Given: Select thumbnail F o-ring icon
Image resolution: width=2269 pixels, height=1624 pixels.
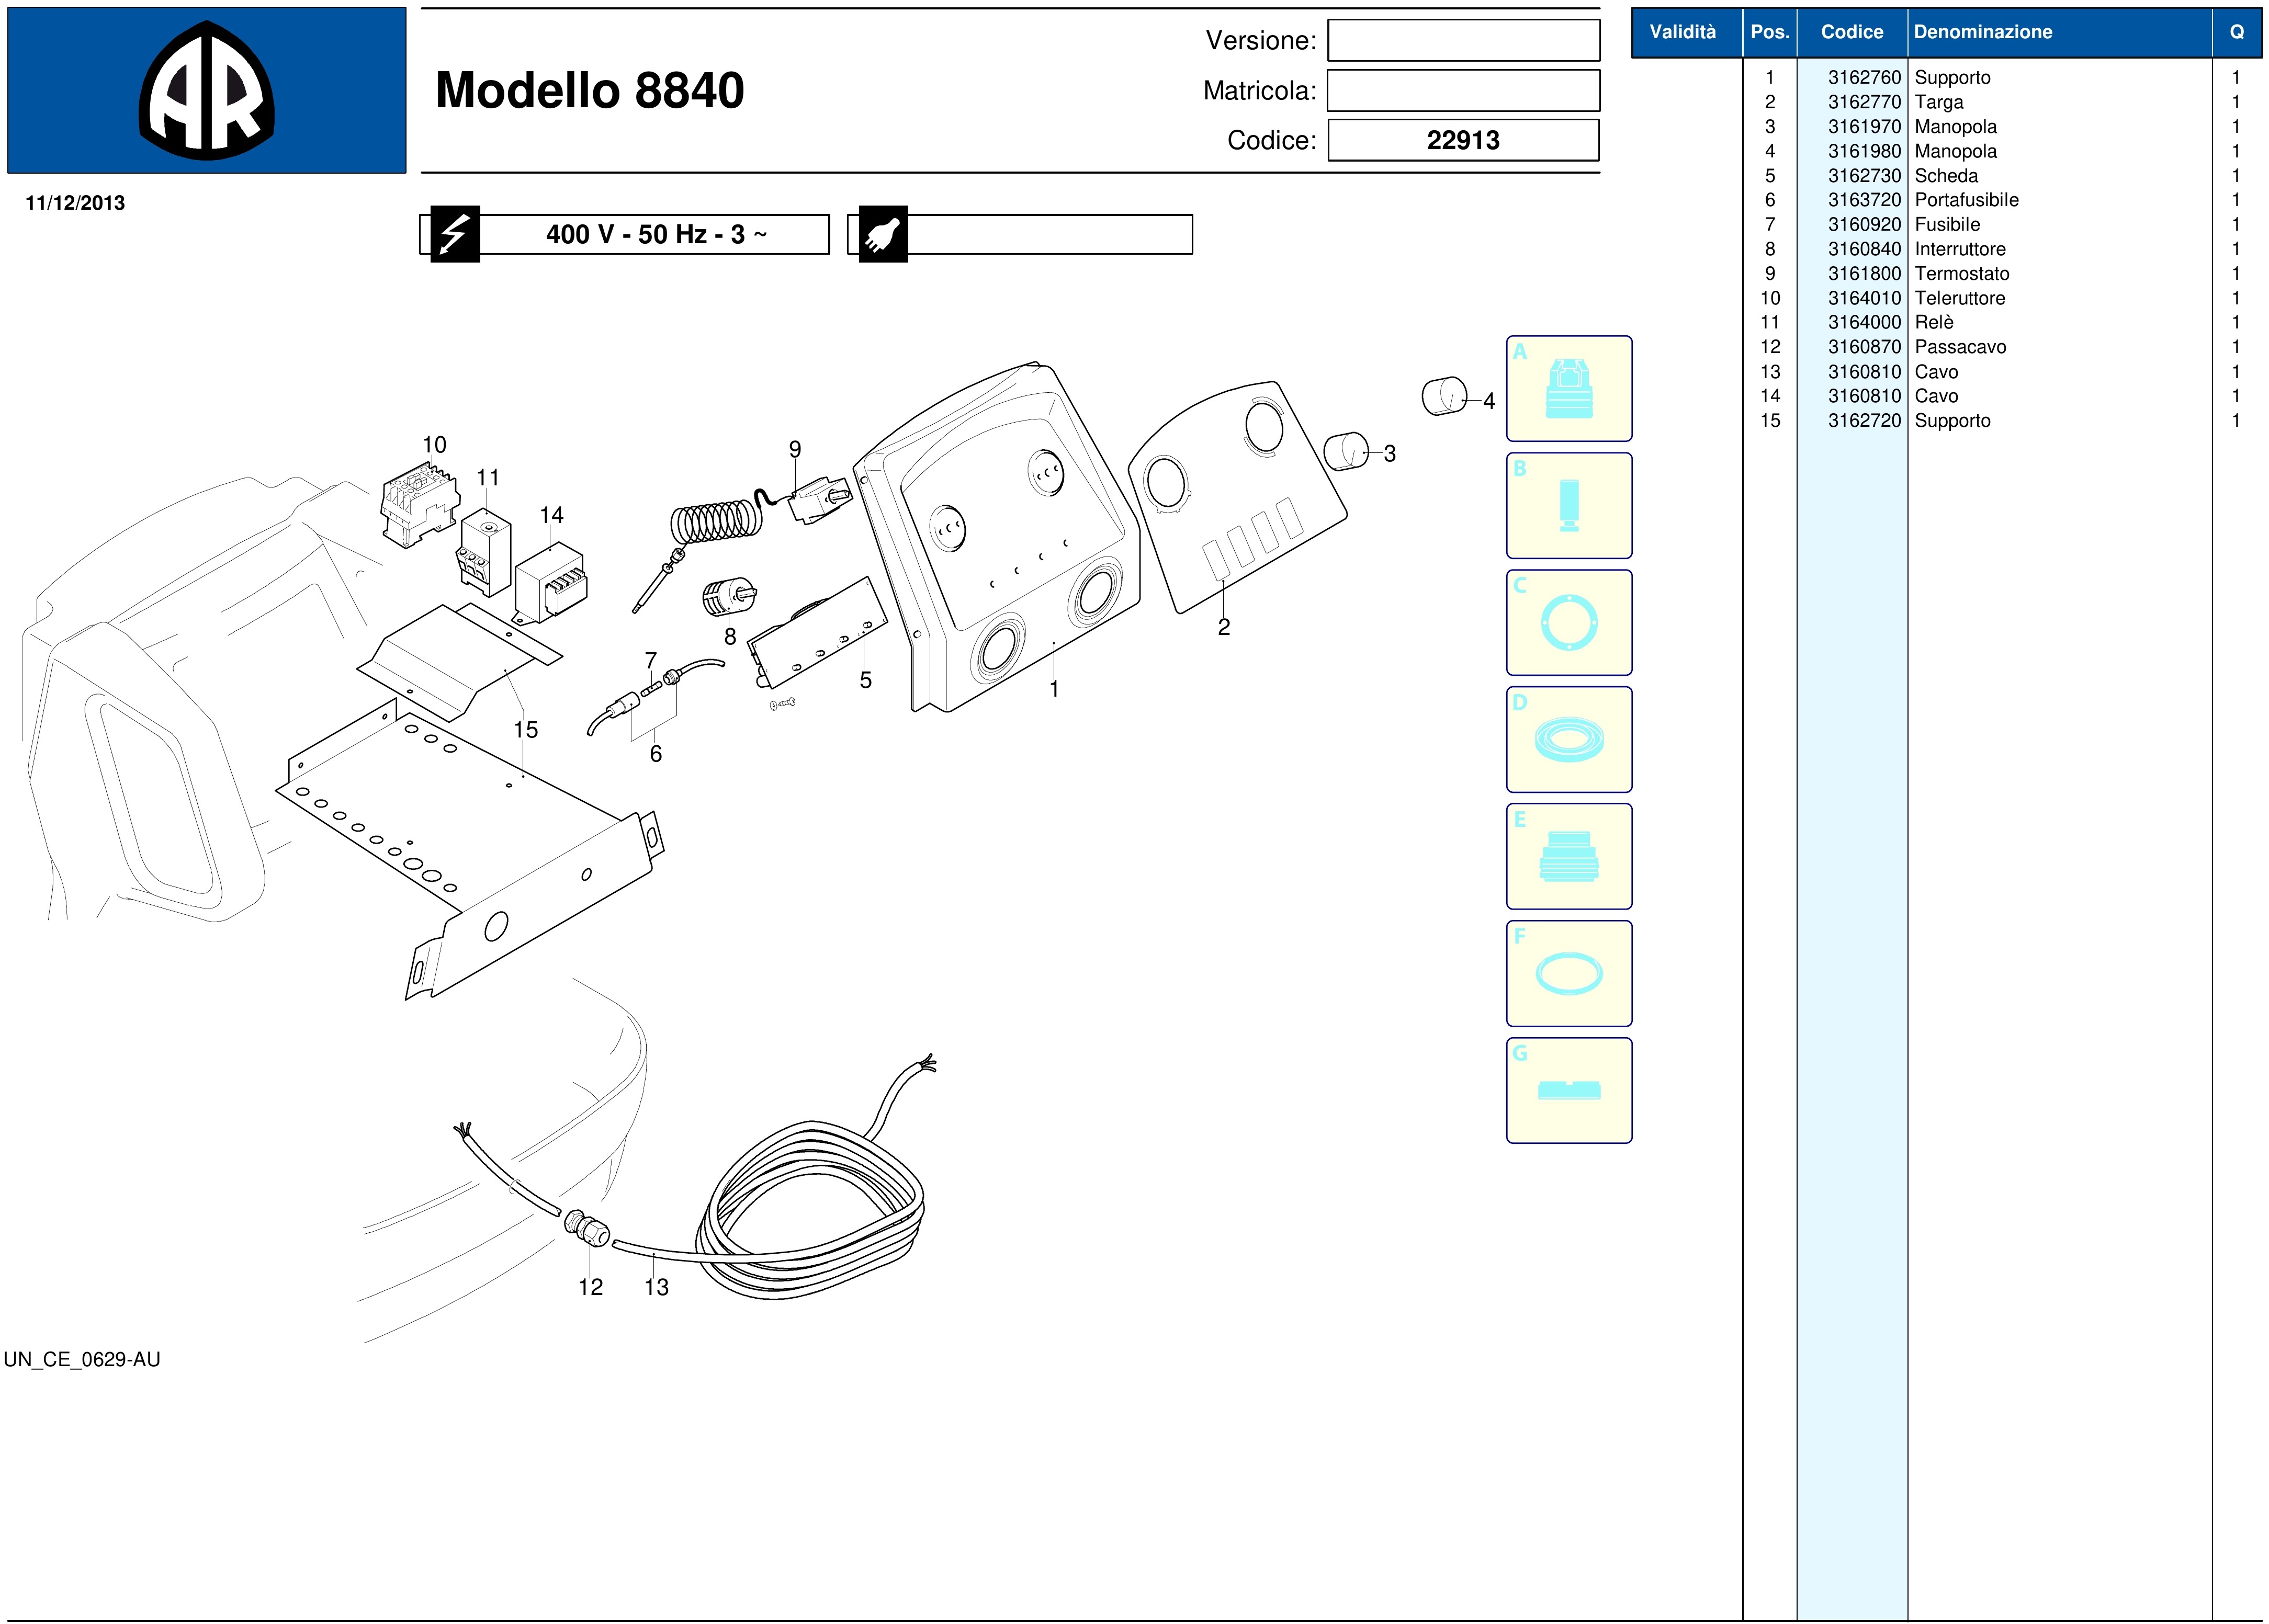Looking at the screenshot, I should coord(1568,974).
